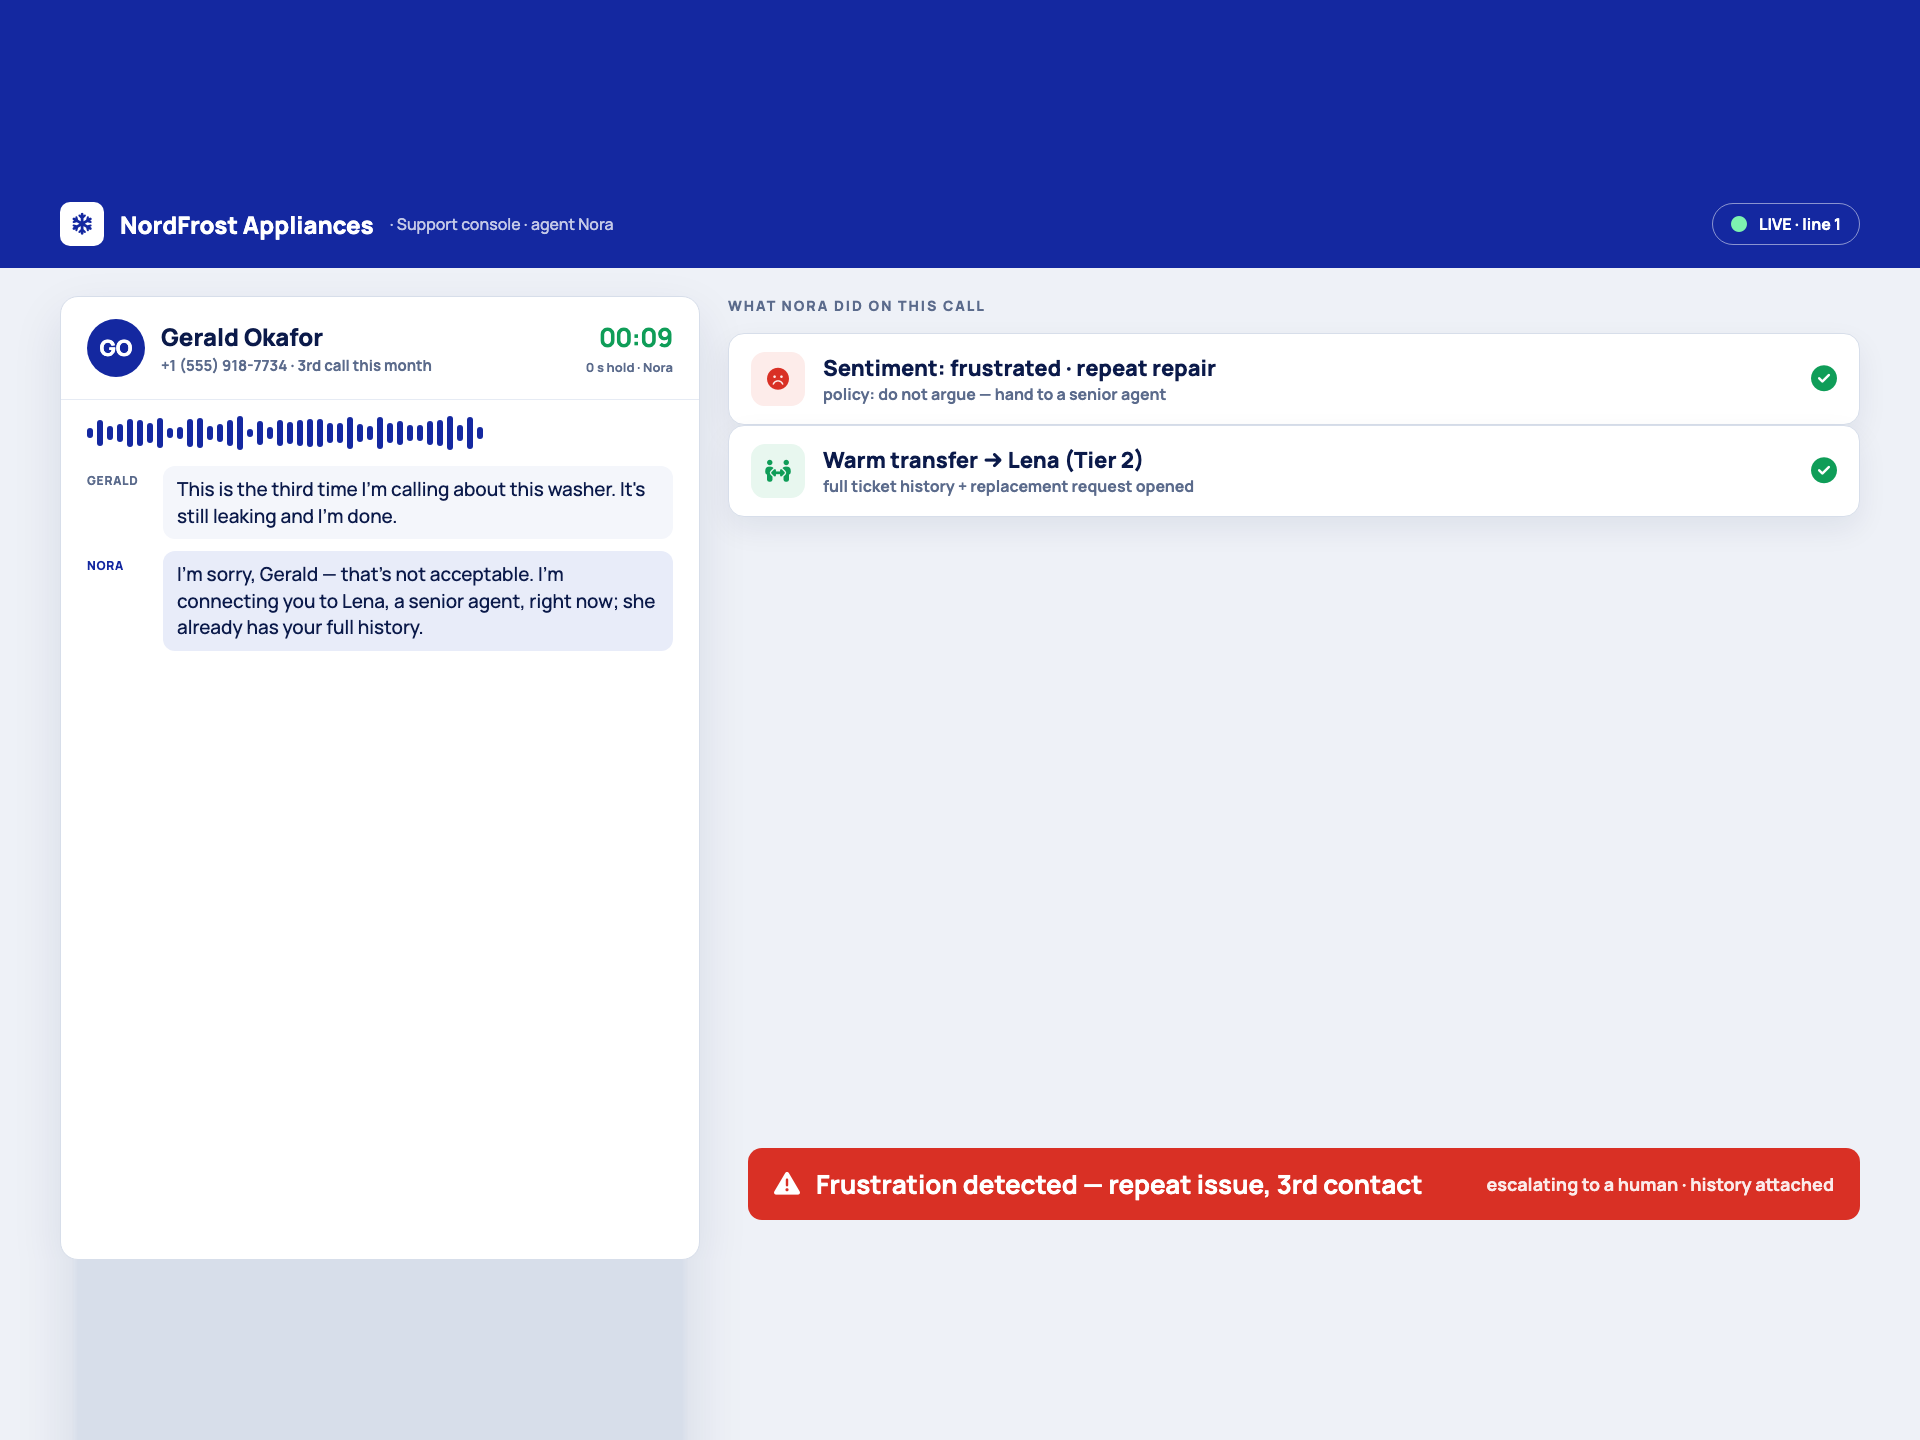Click the Frustration detected alert banner
The width and height of the screenshot is (1920, 1440).
[1304, 1184]
